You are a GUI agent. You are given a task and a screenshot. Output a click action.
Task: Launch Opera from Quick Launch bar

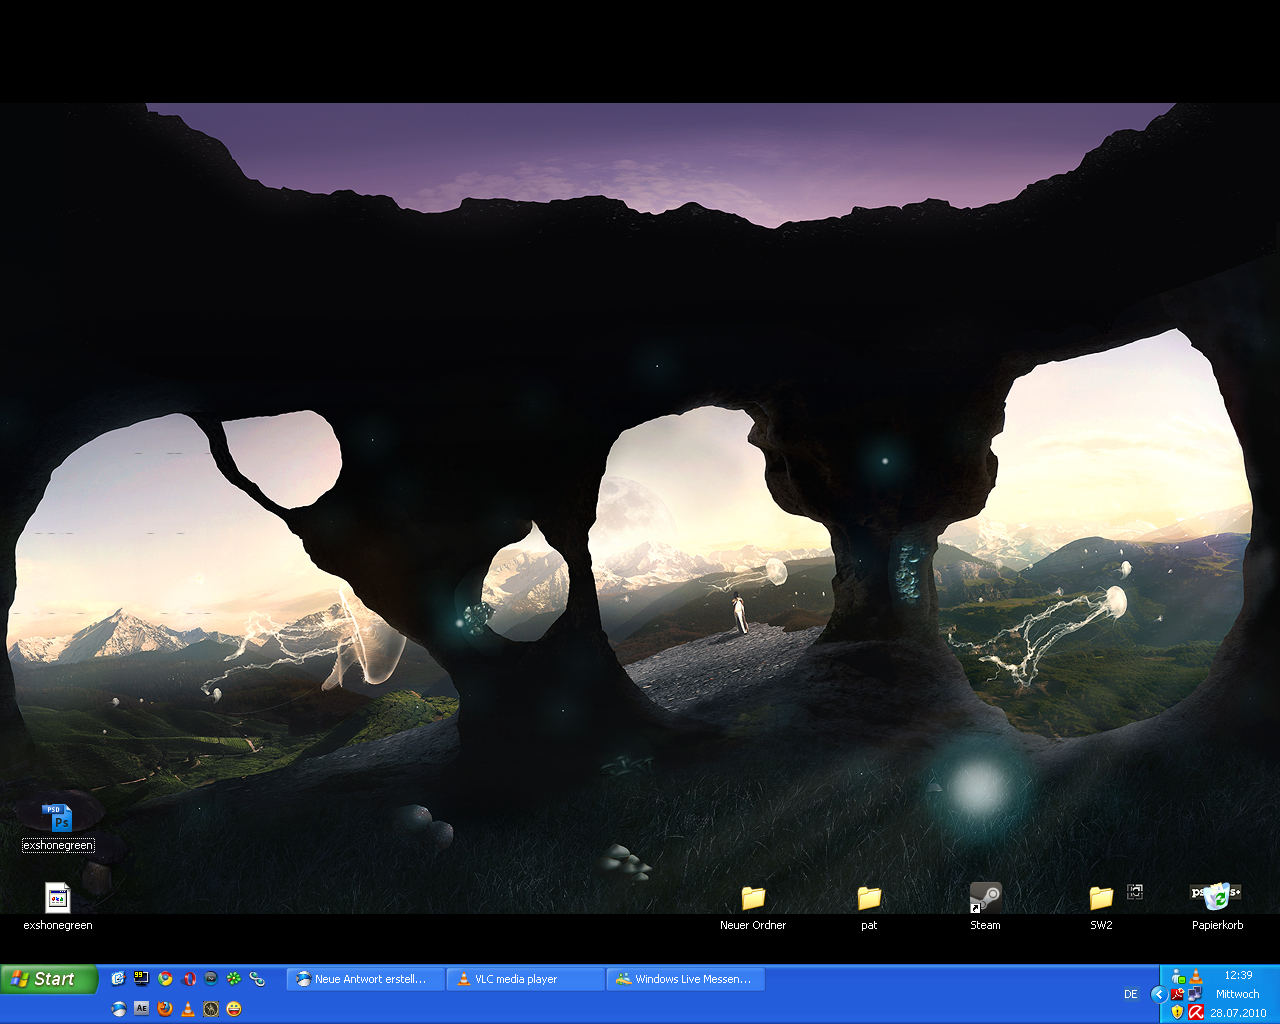(188, 979)
